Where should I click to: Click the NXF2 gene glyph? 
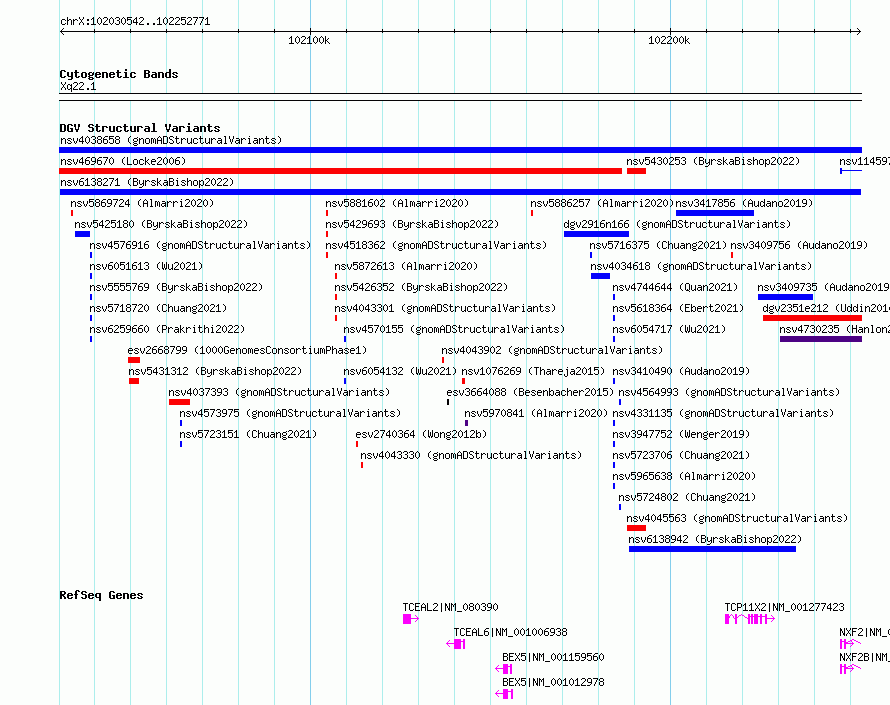(850, 644)
